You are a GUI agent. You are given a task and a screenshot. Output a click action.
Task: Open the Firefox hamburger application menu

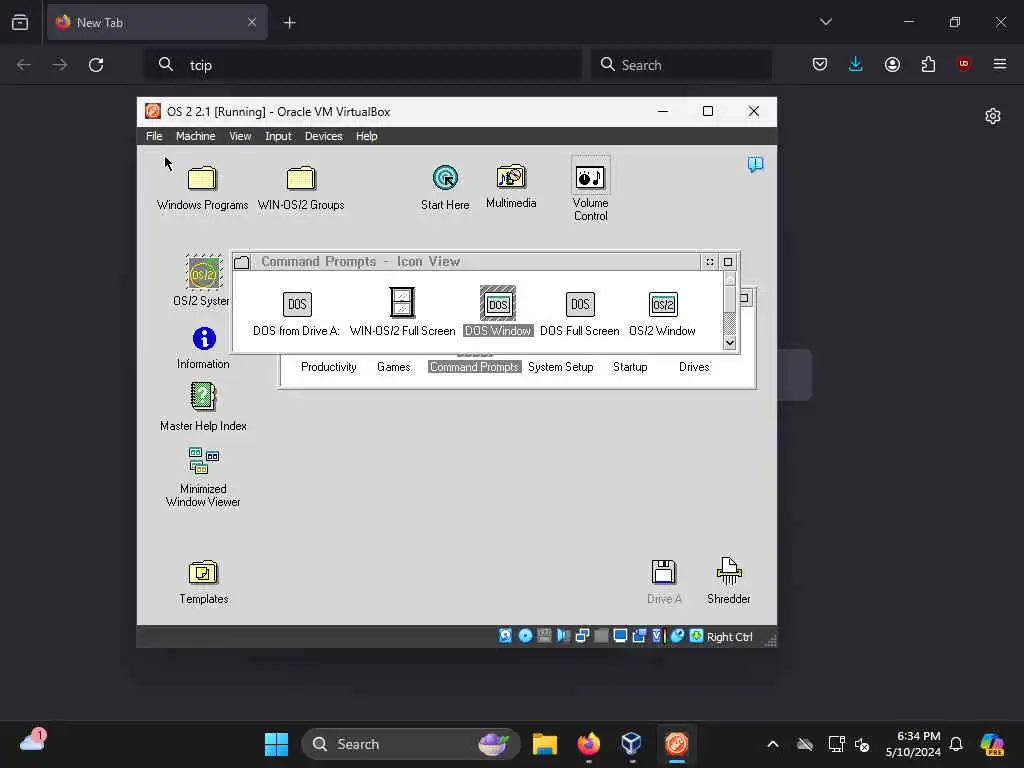point(1000,64)
